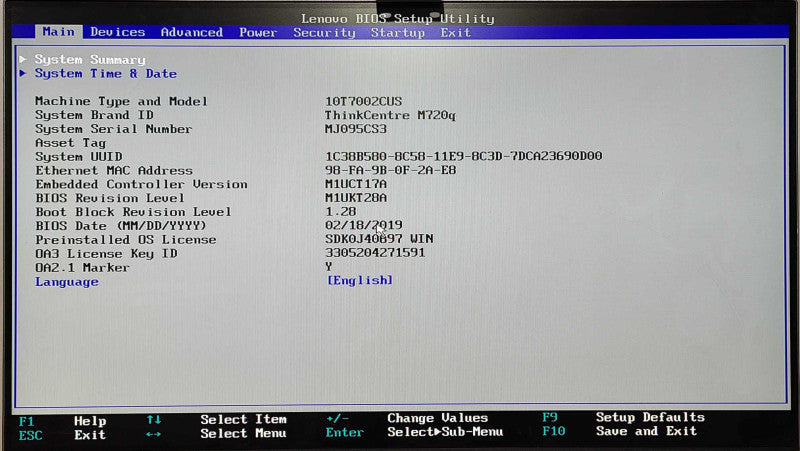Screen dimensions: 800x451
Task: Click the F10 Save and Exit hint
Action: point(619,431)
